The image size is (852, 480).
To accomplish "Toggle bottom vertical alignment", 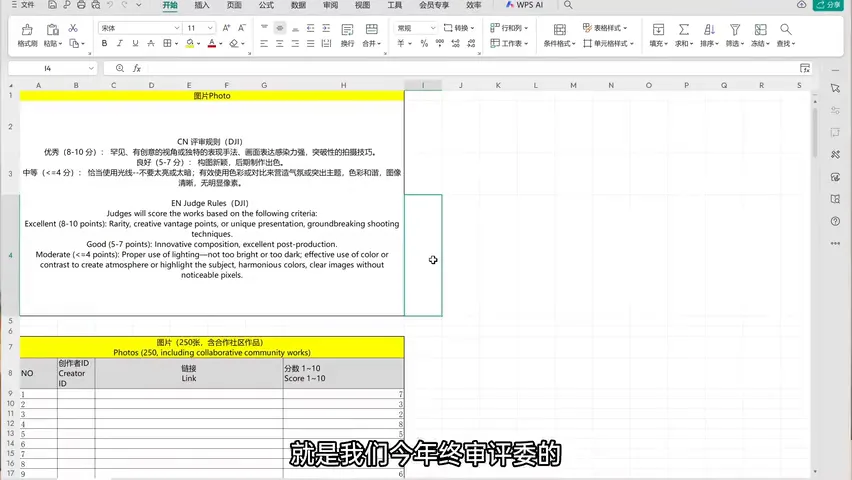I will click(295, 28).
